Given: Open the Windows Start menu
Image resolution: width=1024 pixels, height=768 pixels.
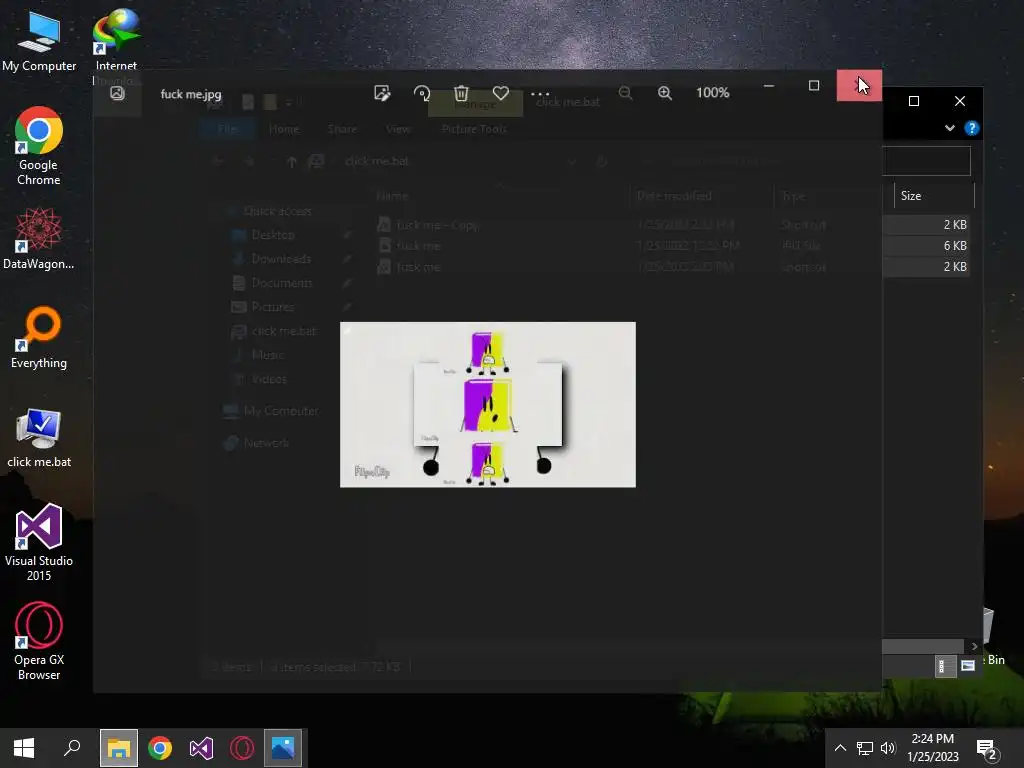Looking at the screenshot, I should pos(24,748).
